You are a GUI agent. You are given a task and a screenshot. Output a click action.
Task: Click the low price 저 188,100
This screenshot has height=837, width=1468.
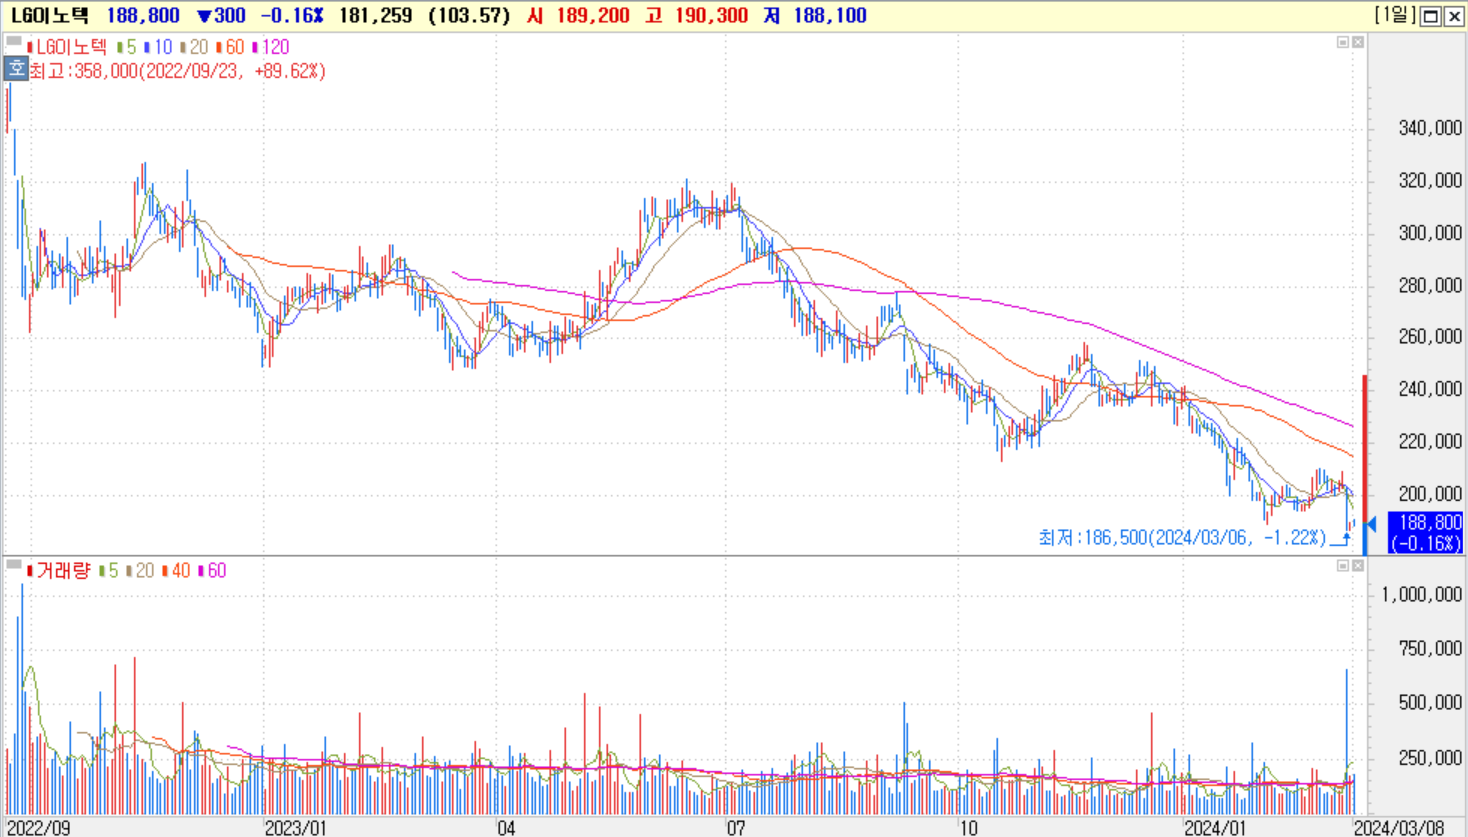pos(815,16)
